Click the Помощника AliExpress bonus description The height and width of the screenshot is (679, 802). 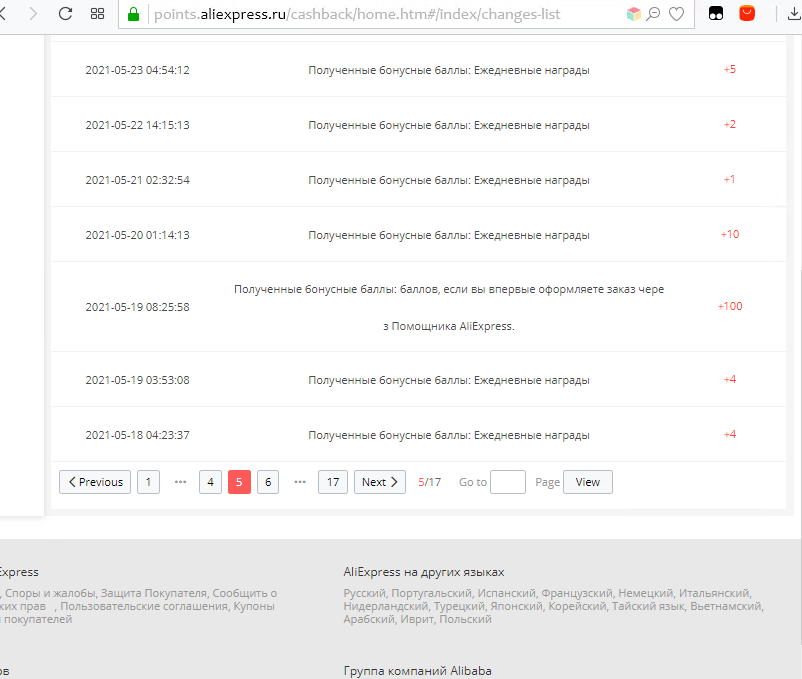(x=449, y=307)
